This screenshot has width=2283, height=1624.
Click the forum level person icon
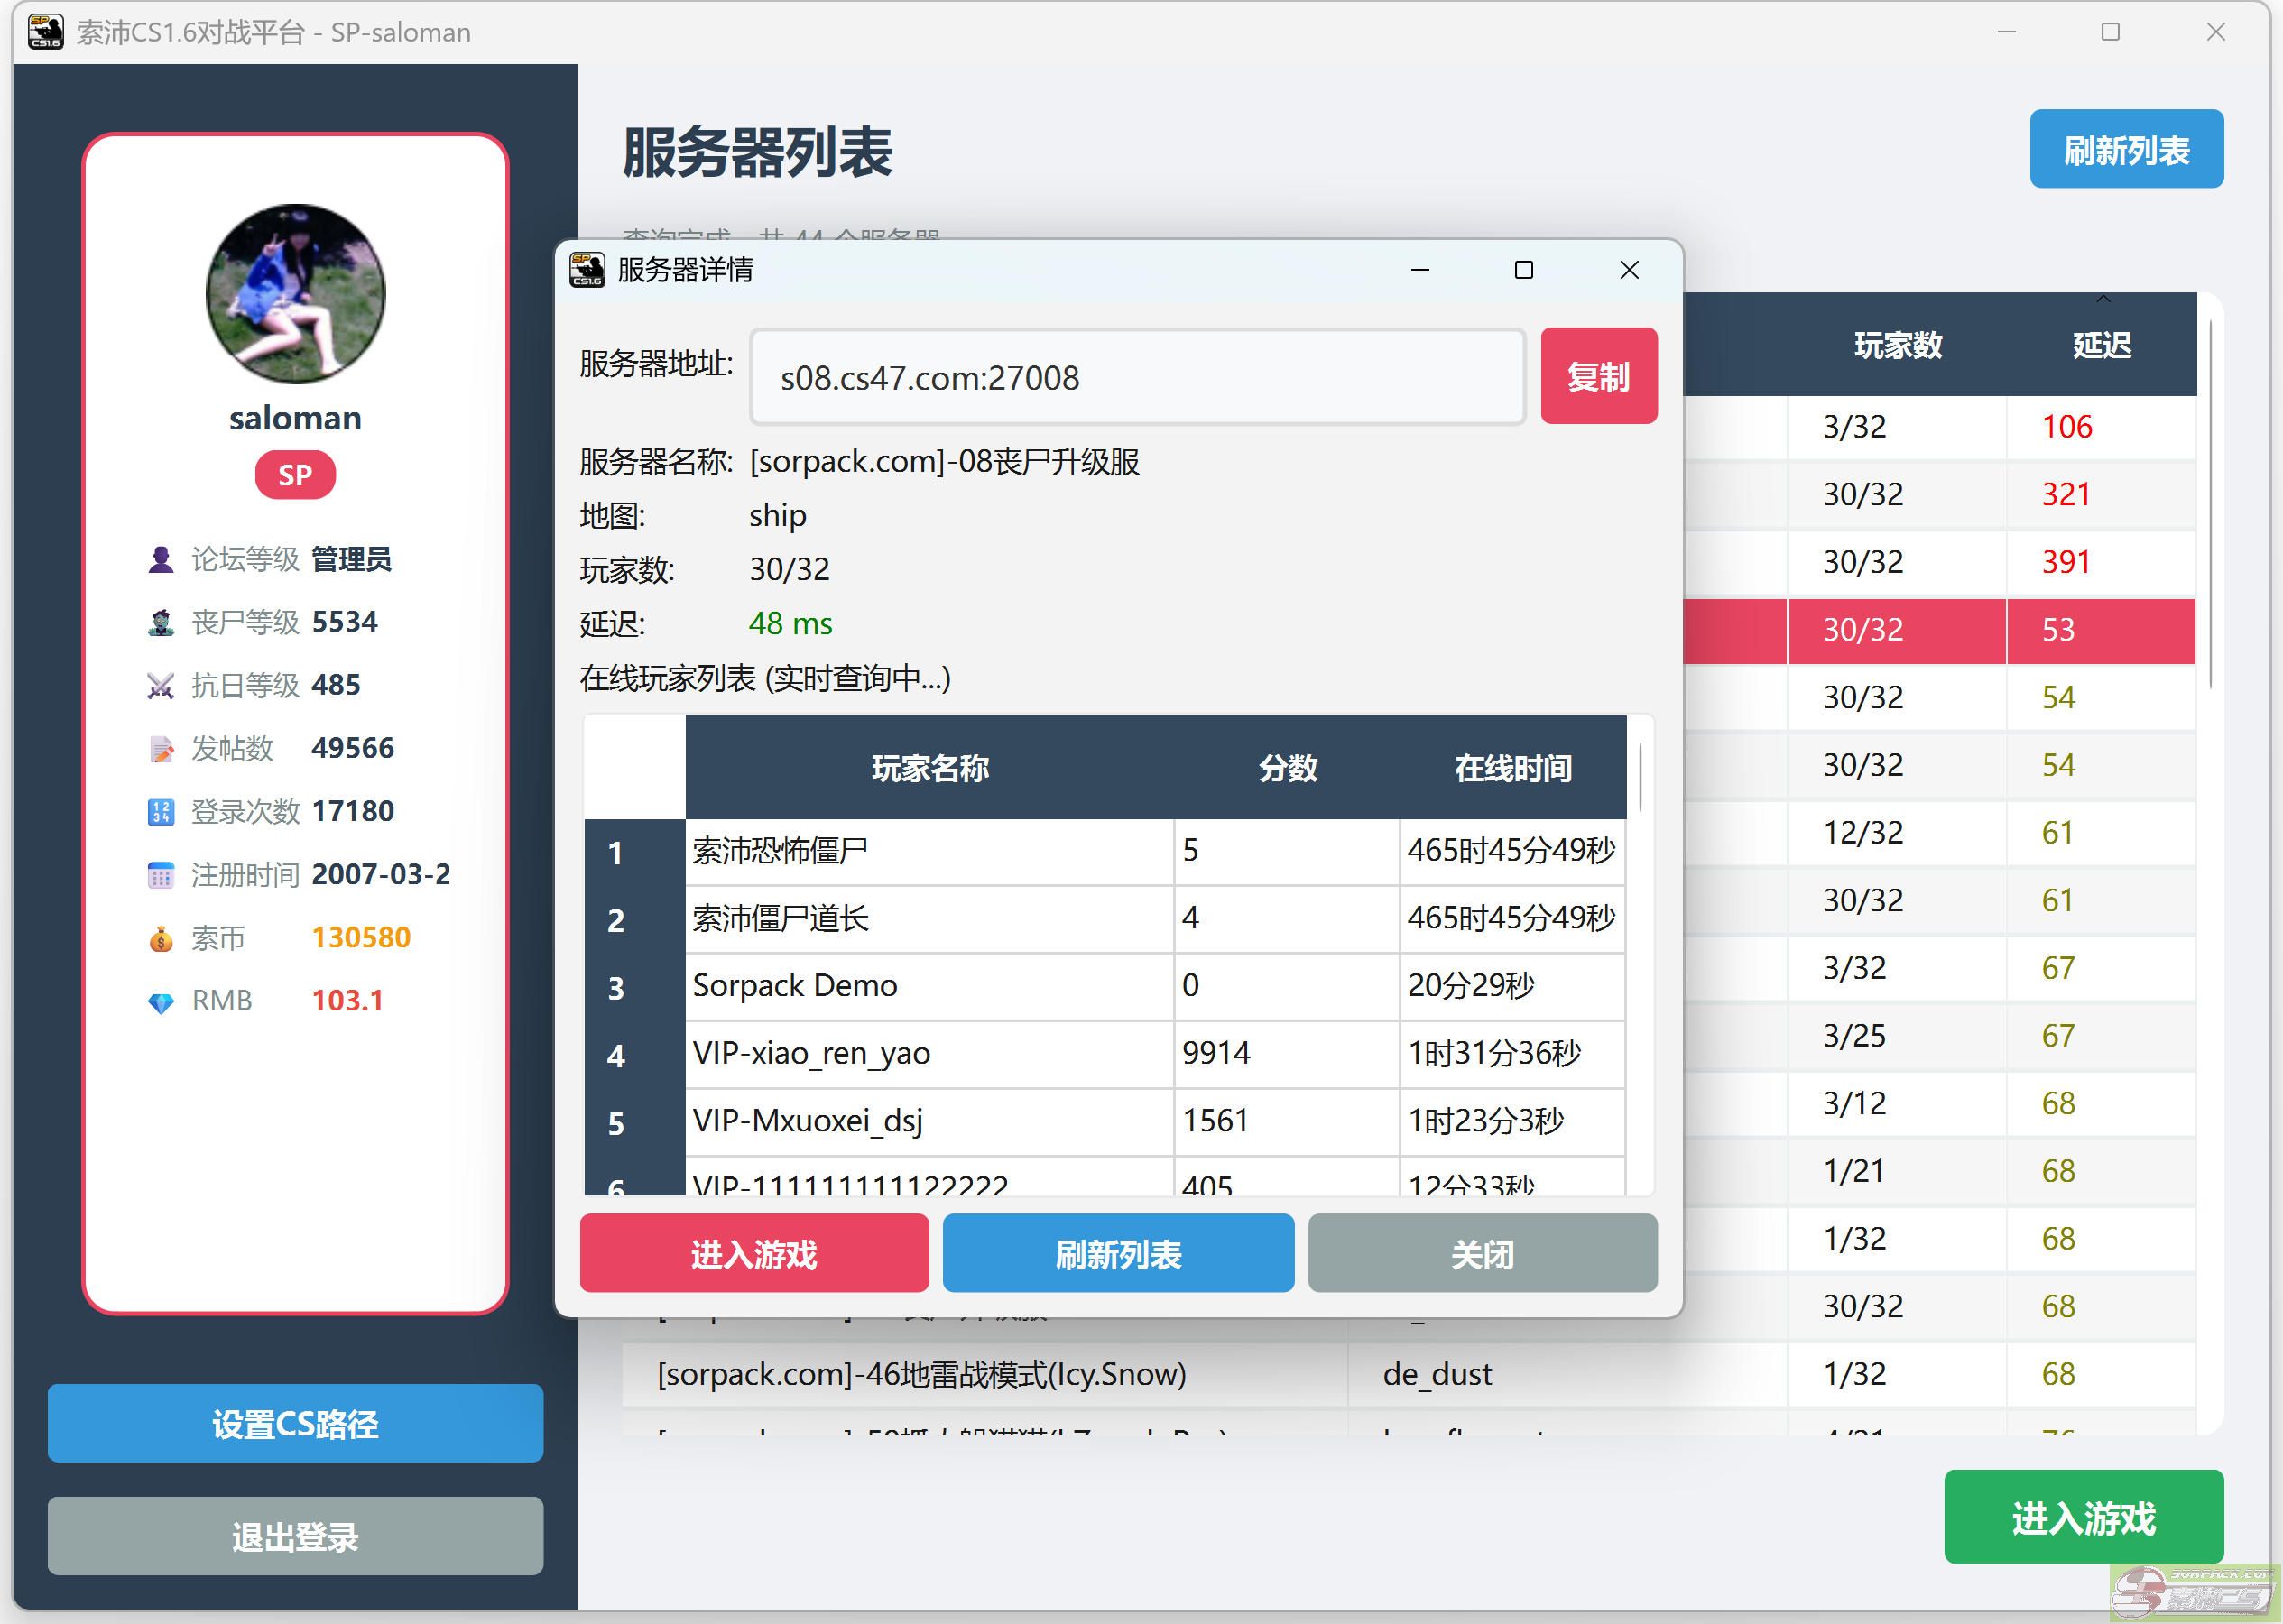(160, 559)
